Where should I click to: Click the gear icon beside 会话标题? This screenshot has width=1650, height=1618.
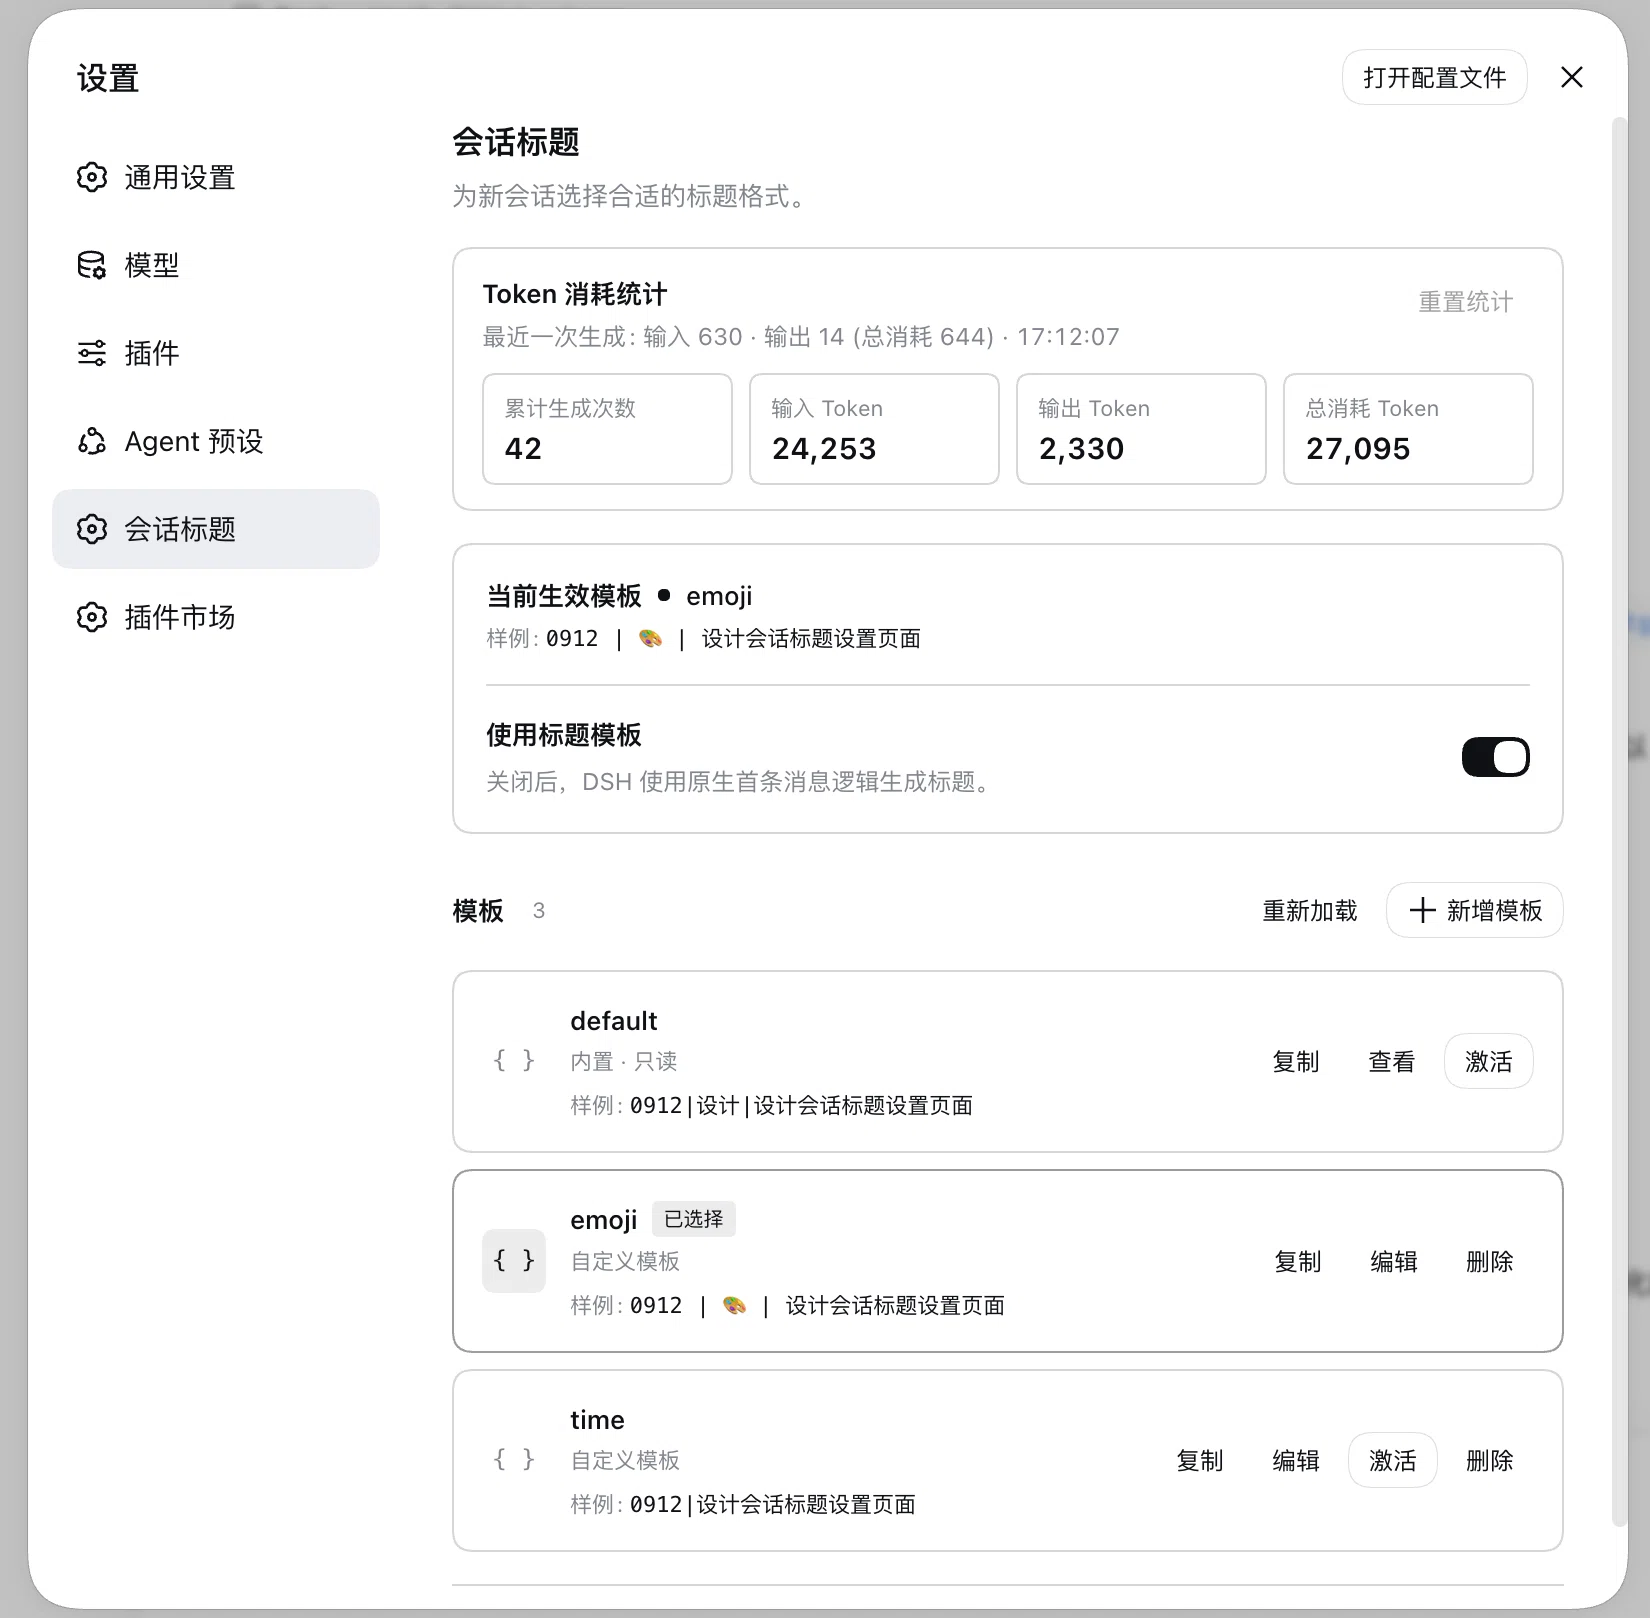[x=92, y=529]
